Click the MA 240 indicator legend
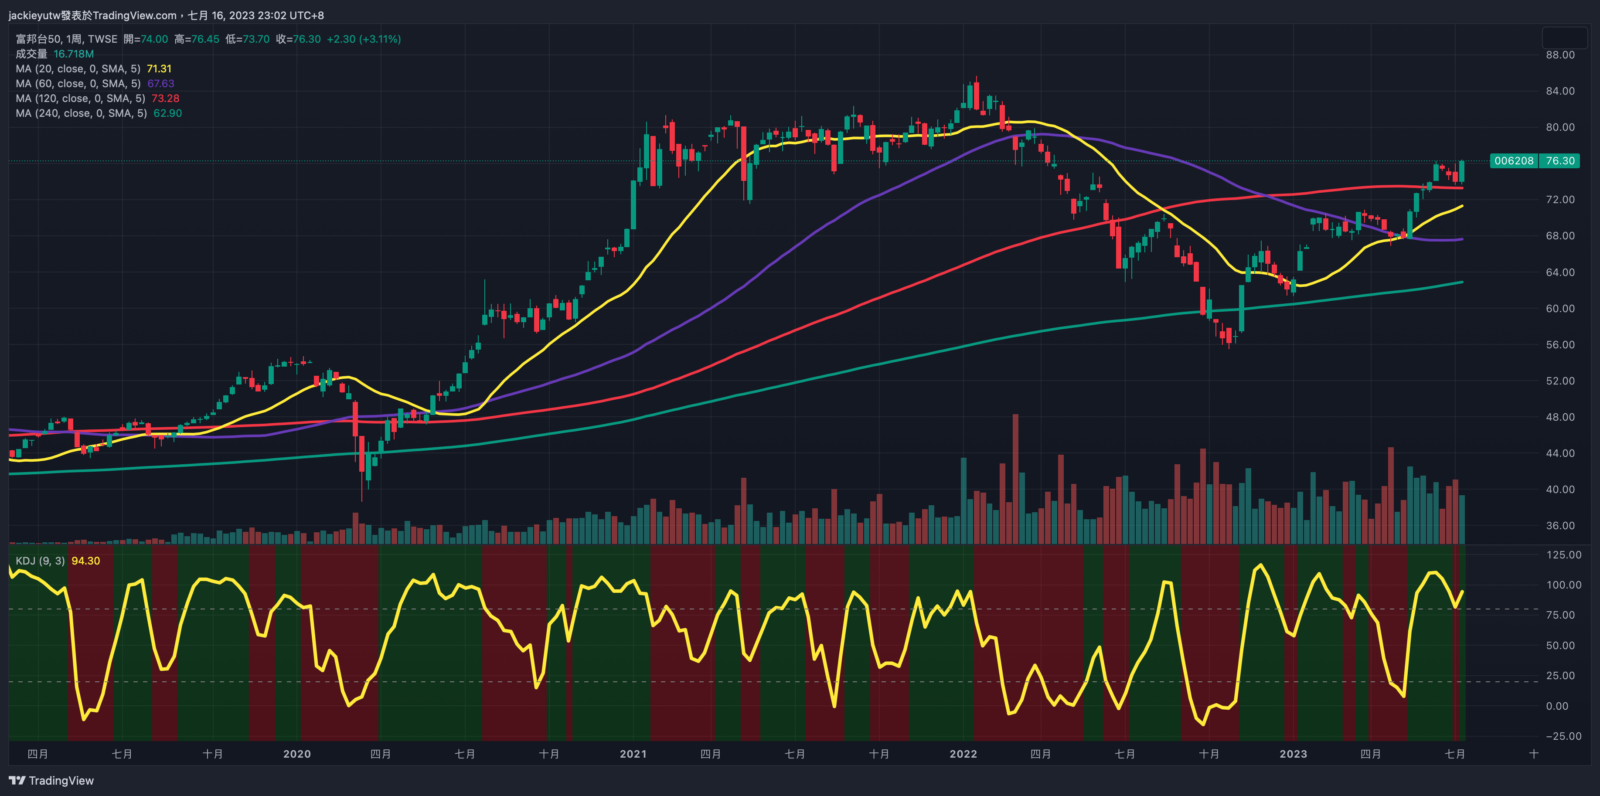 pos(81,113)
